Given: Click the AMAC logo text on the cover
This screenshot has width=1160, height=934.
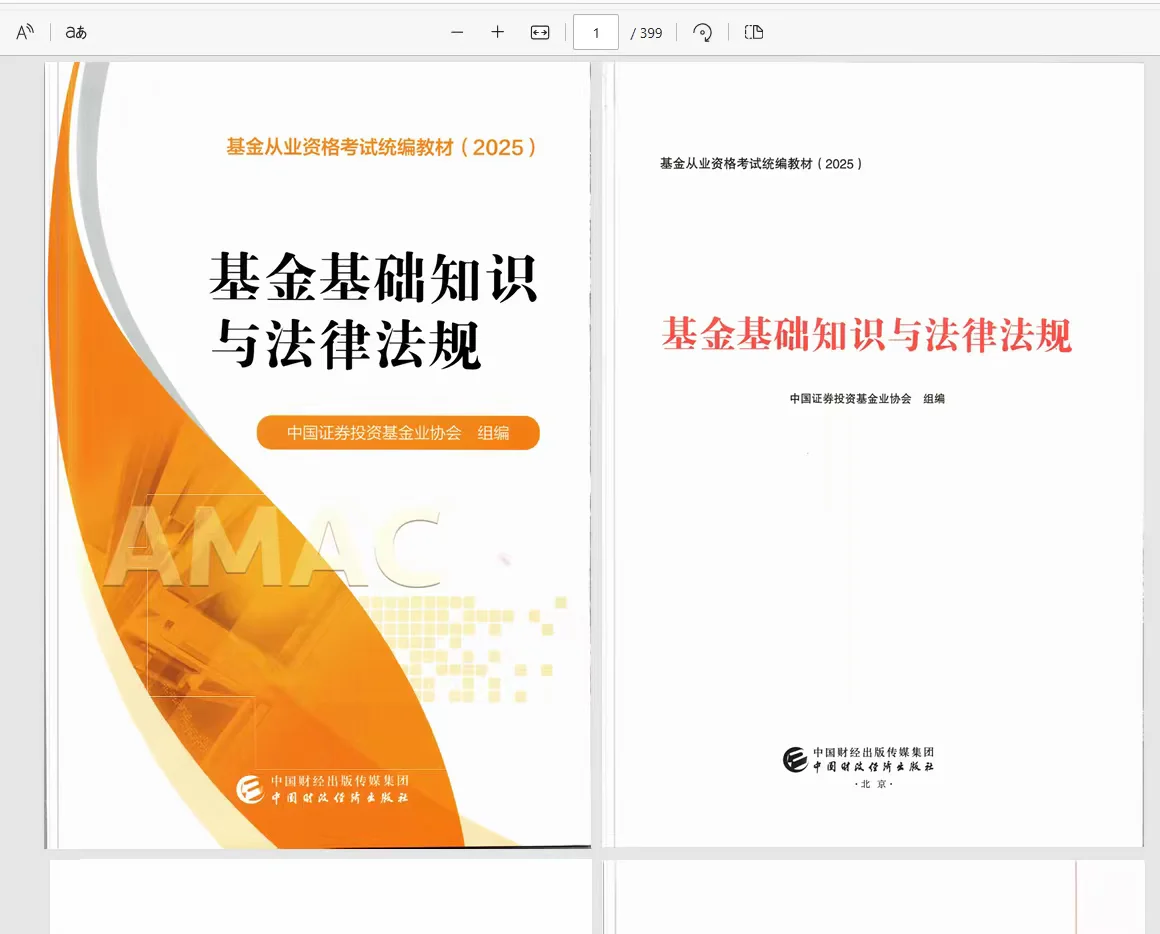Looking at the screenshot, I should (274, 547).
